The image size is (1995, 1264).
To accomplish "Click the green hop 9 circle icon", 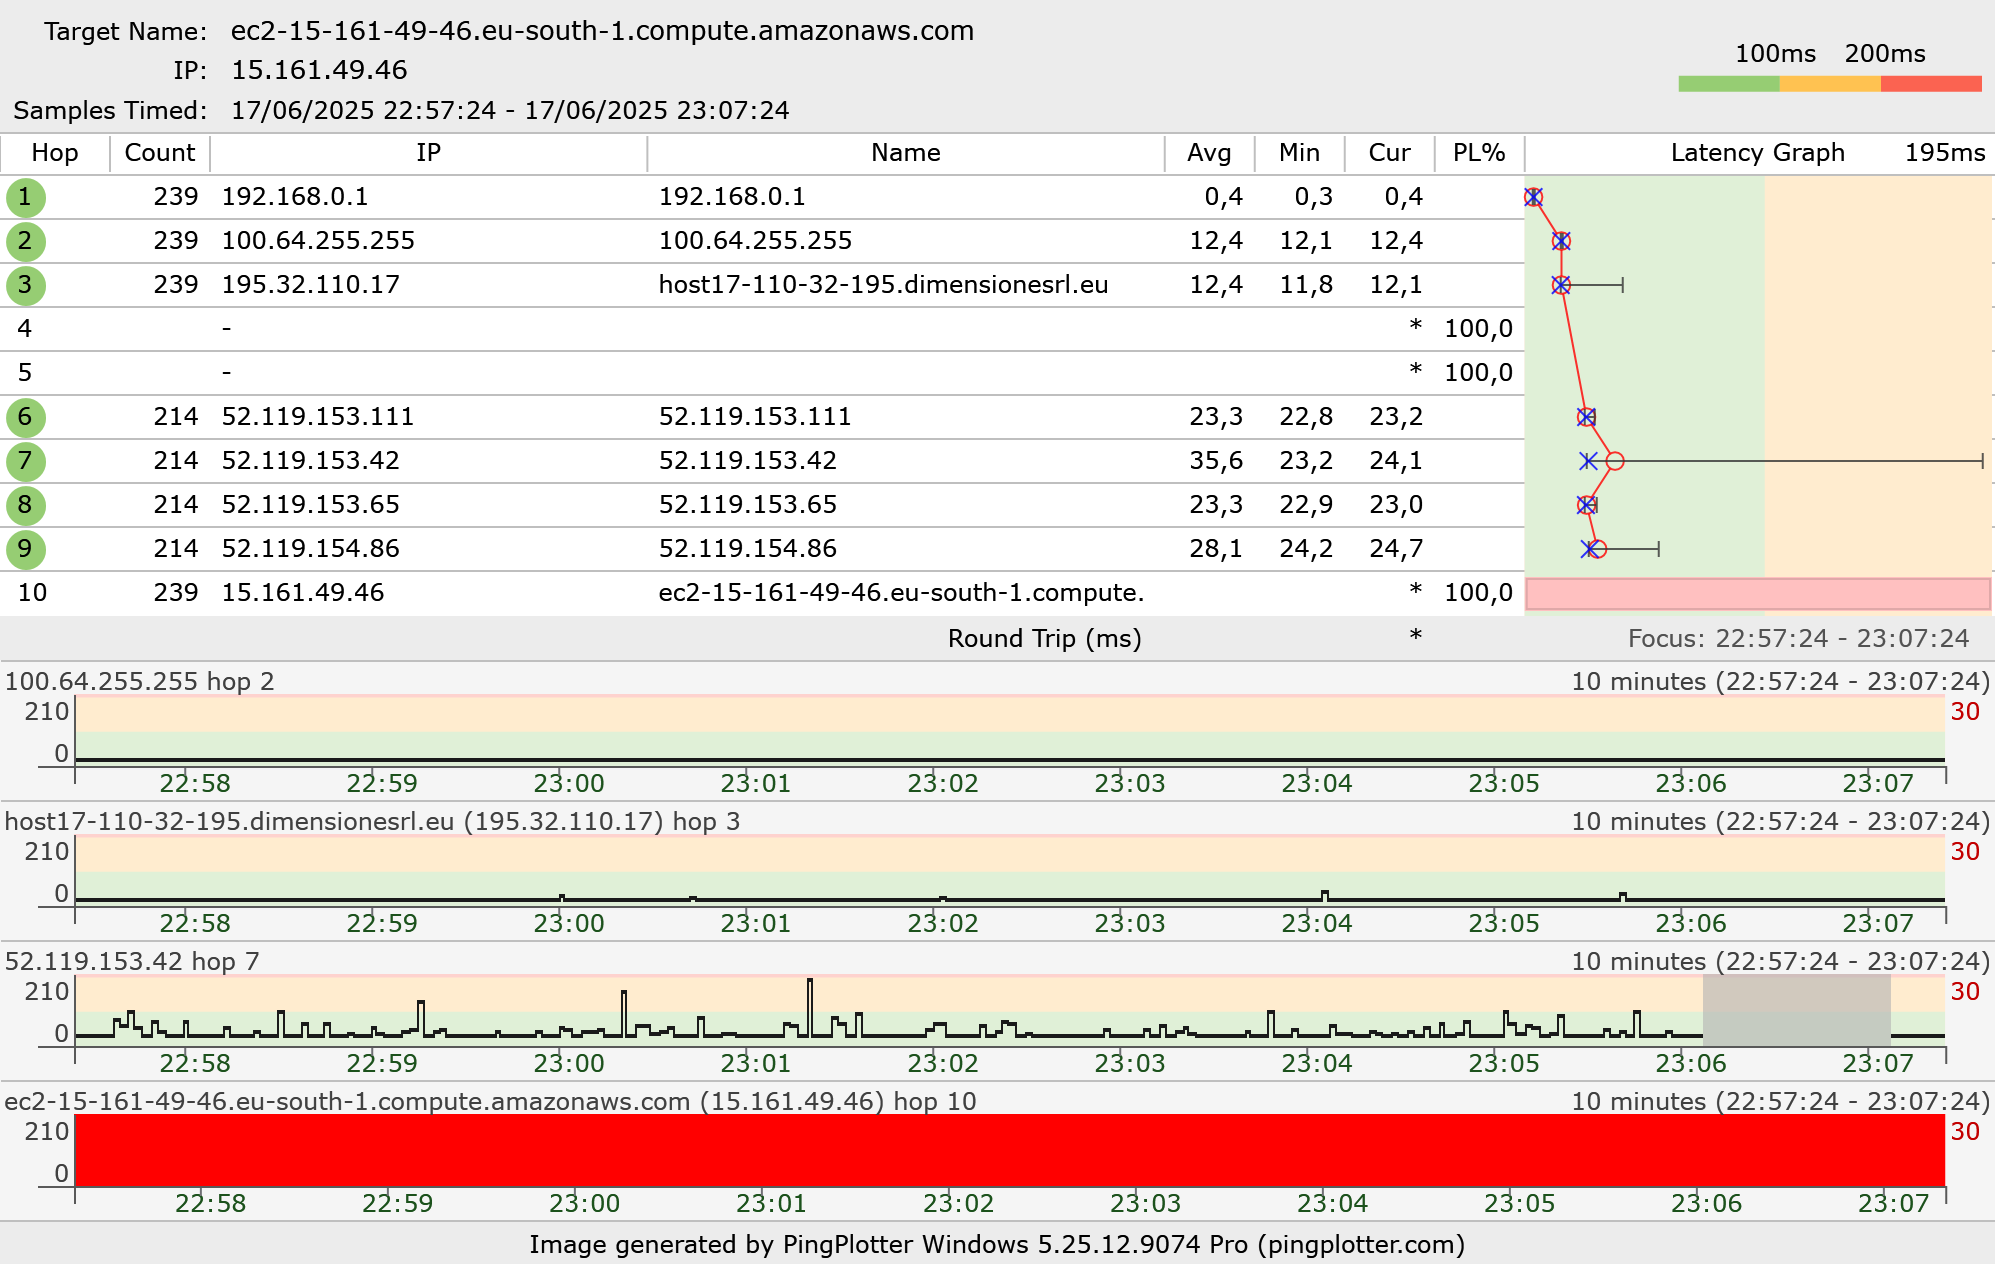I will pyautogui.click(x=25, y=549).
